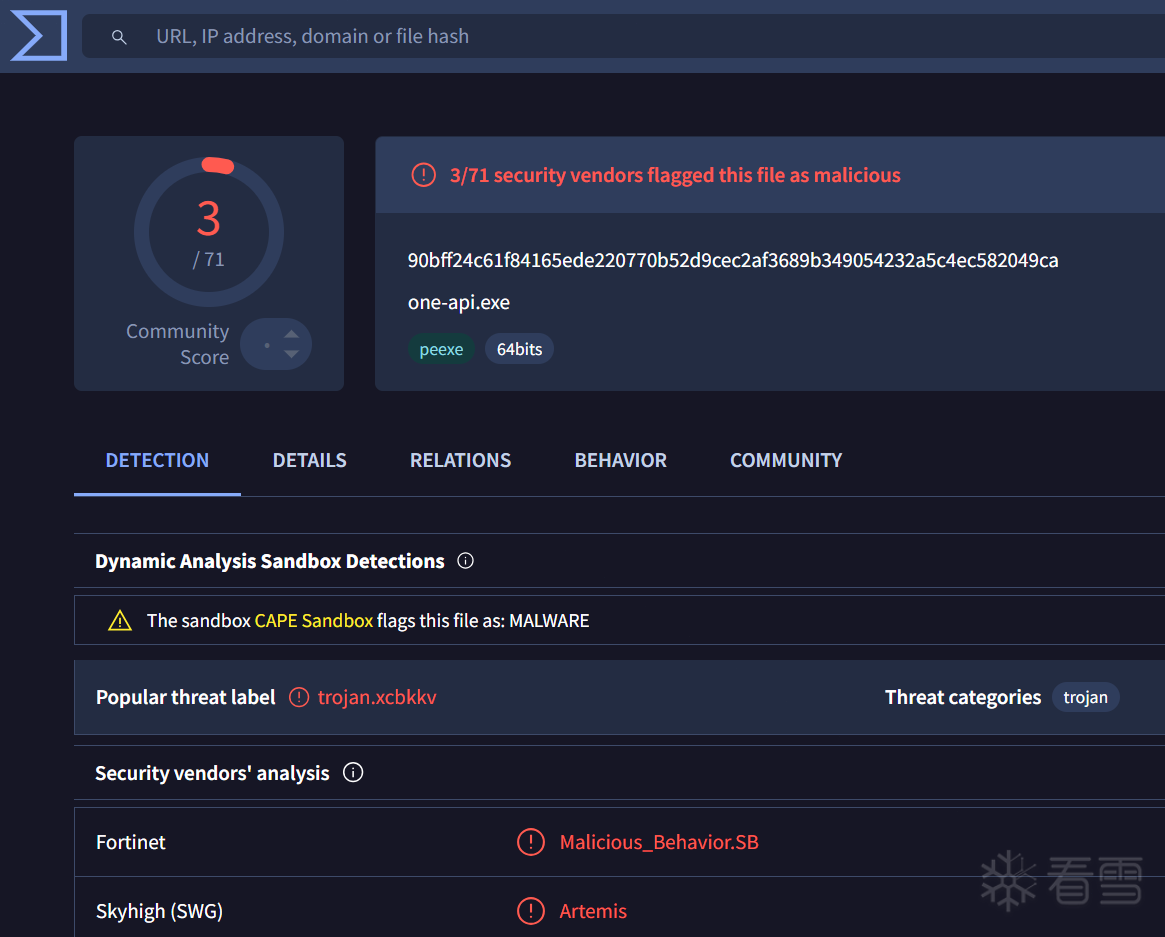Viewport: 1165px width, 937px height.
Task: Focus the URL, IP, domain search field
Action: [623, 36]
